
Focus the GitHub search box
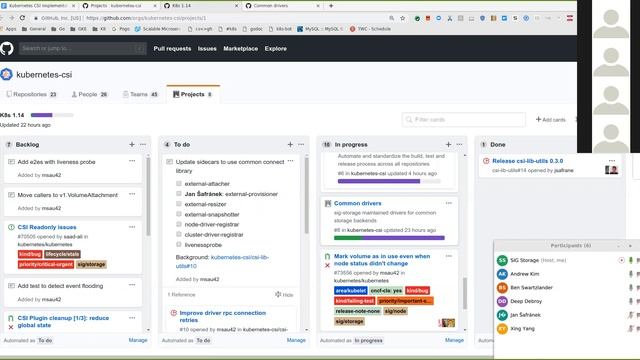pos(82,49)
